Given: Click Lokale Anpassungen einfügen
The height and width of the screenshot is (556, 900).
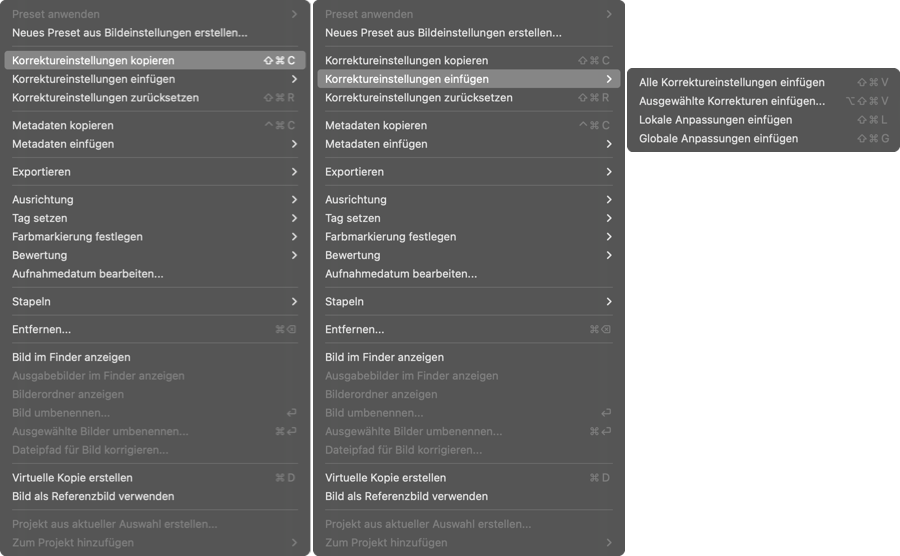Looking at the screenshot, I should tap(763, 120).
